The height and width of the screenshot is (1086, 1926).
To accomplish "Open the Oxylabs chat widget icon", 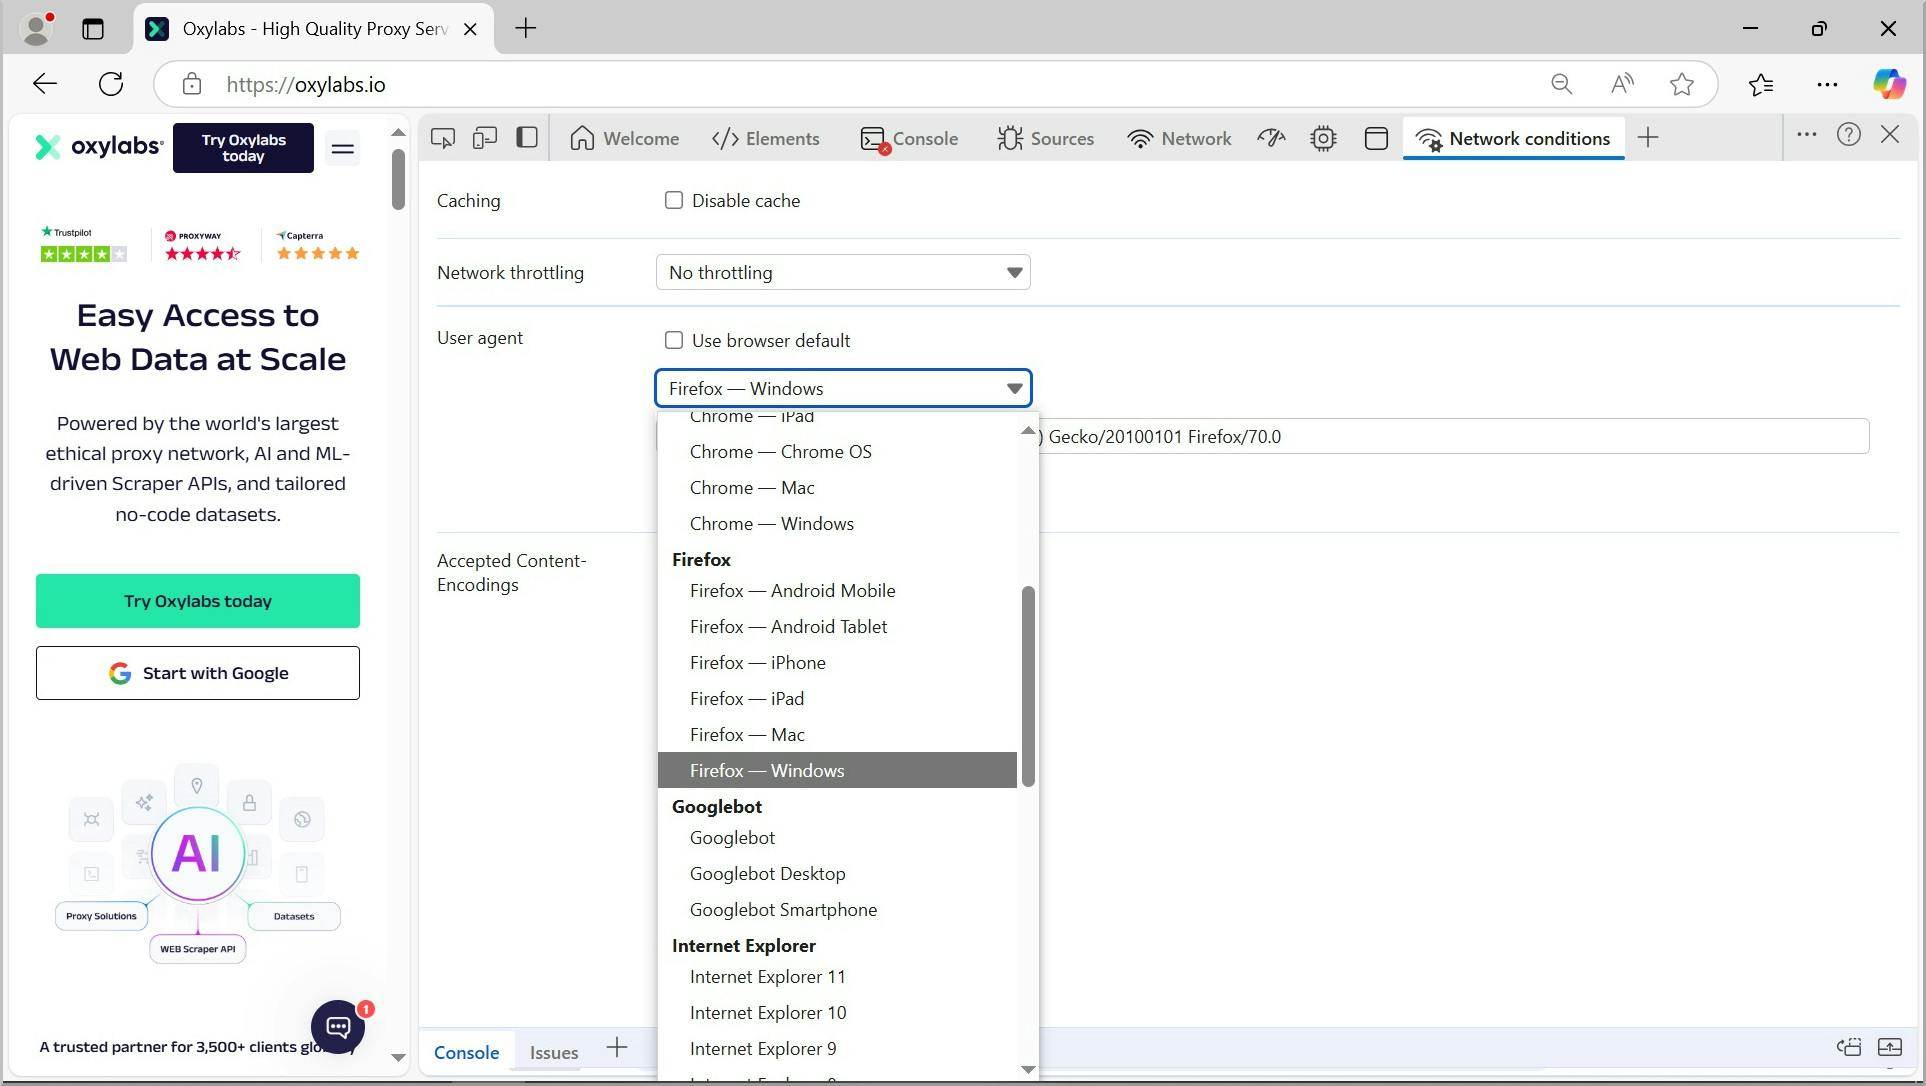I will (338, 1026).
